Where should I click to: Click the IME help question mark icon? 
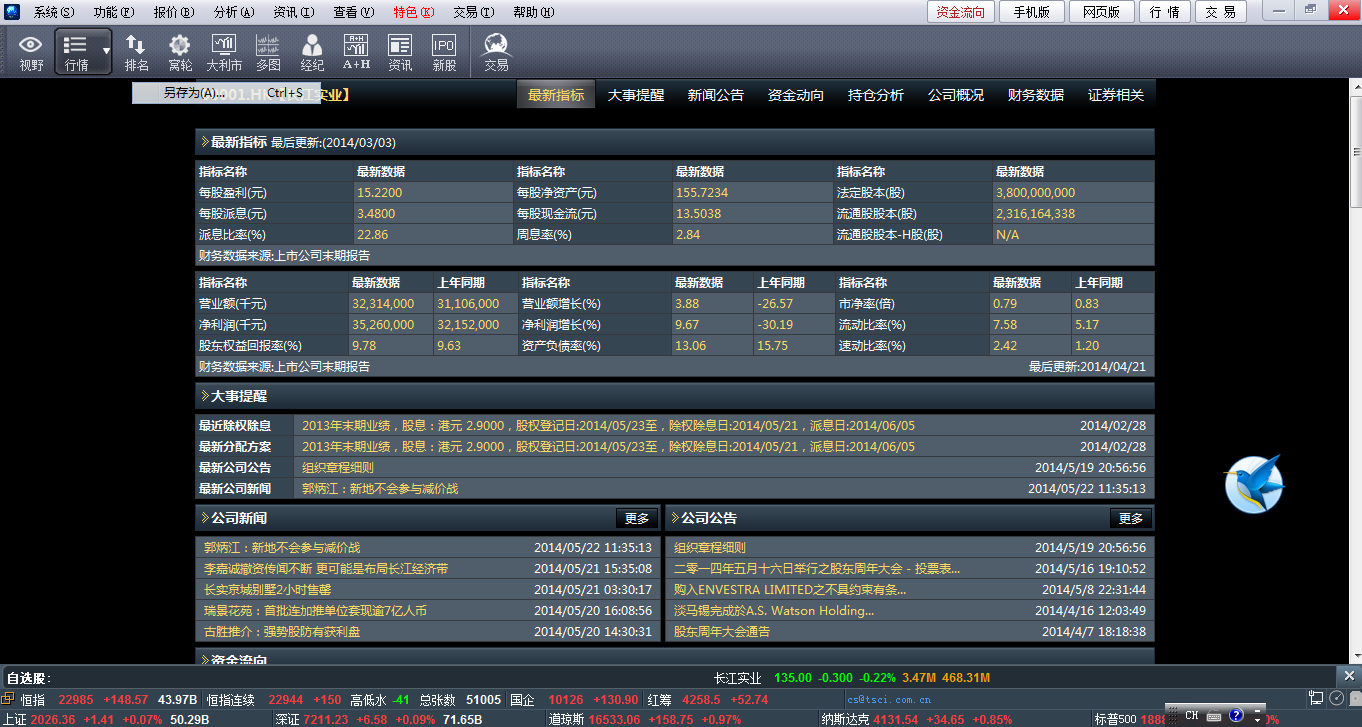(x=1236, y=716)
